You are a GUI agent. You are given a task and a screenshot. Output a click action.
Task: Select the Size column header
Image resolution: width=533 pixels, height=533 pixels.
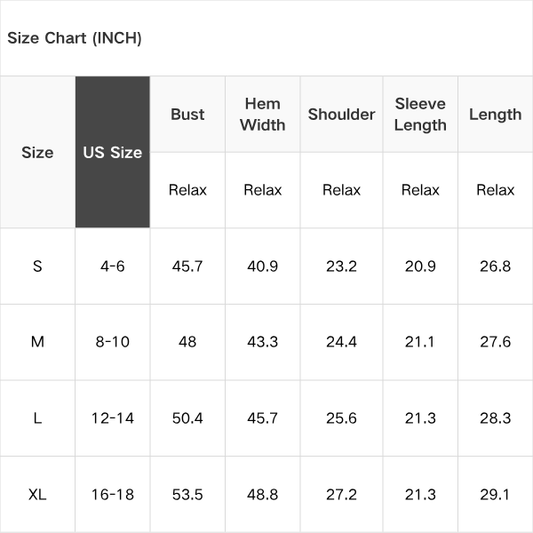coord(37,152)
